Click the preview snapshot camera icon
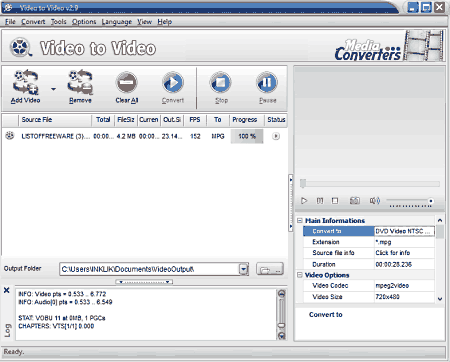Image resolution: width=450 pixels, height=362 pixels. click(354, 201)
